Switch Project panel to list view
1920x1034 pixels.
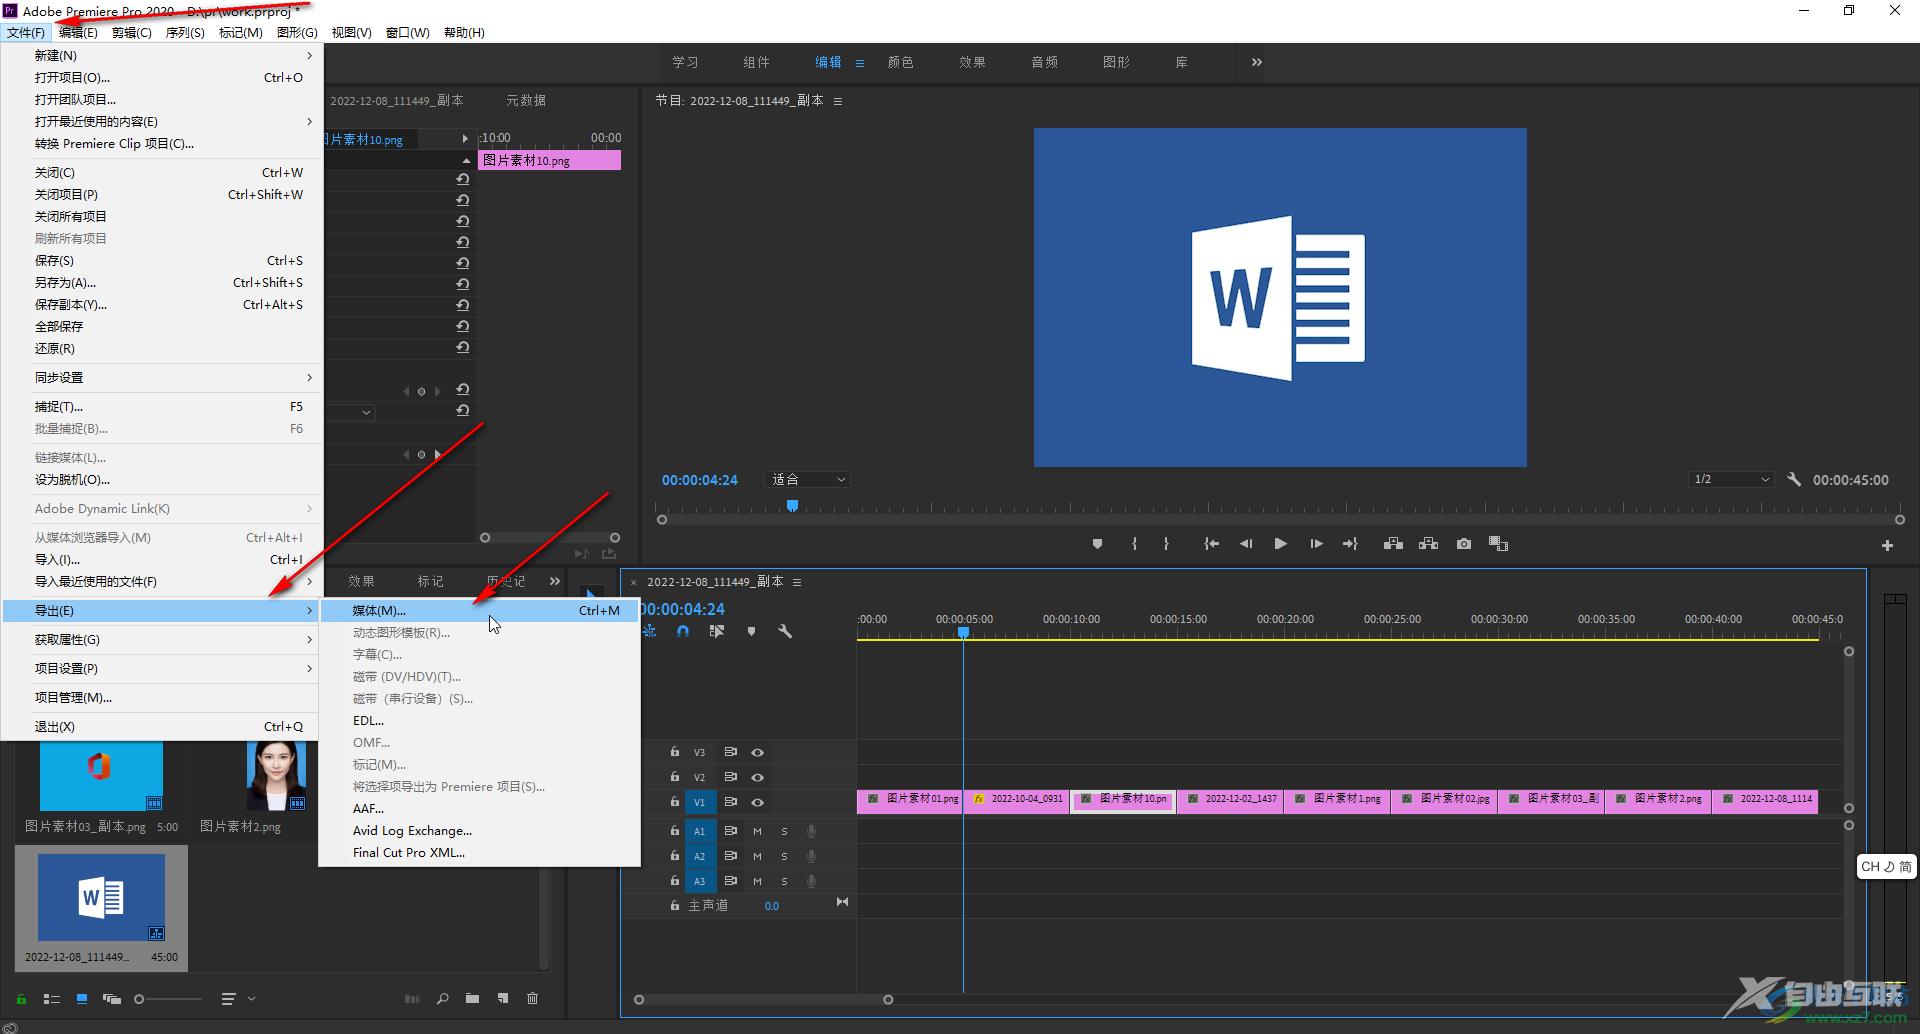[52, 999]
